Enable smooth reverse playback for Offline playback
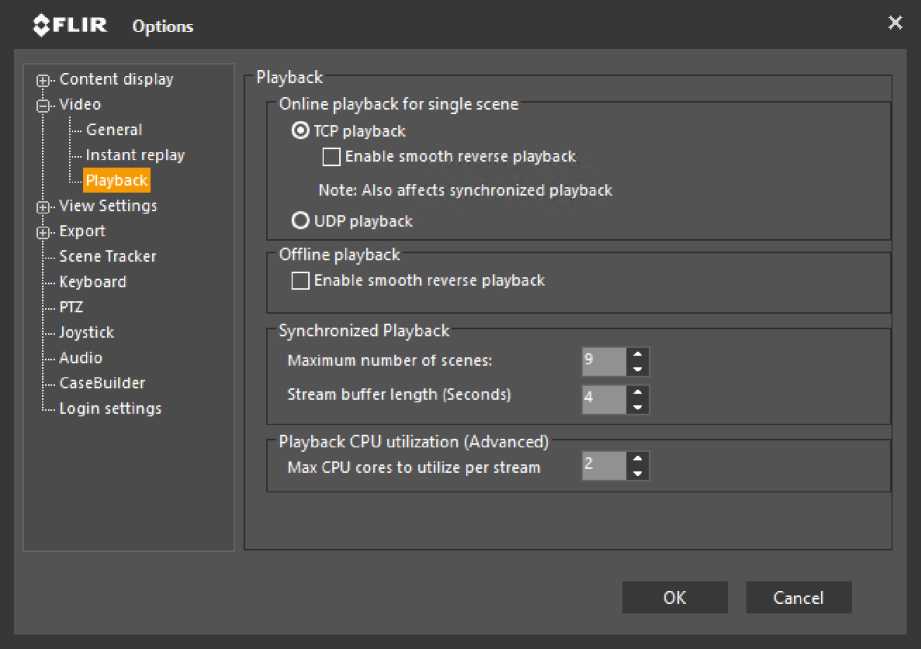The width and height of the screenshot is (921, 649). pos(300,281)
